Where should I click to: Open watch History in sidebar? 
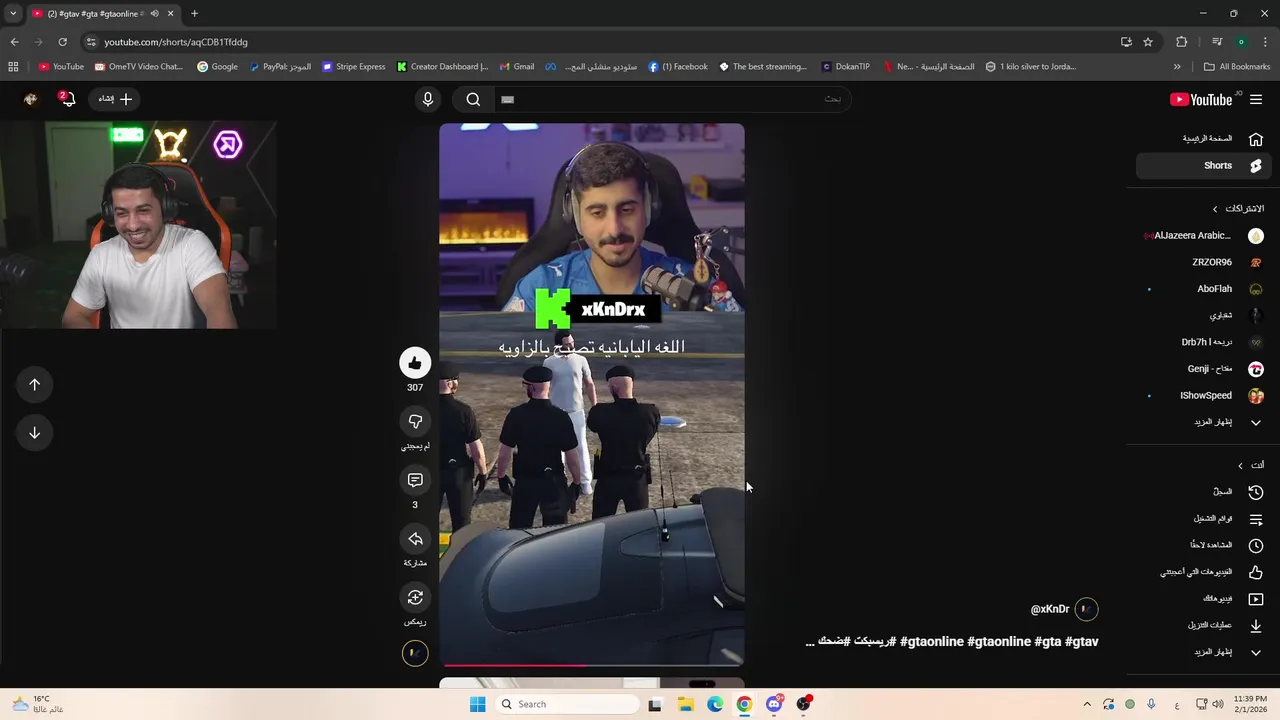(x=1204, y=492)
